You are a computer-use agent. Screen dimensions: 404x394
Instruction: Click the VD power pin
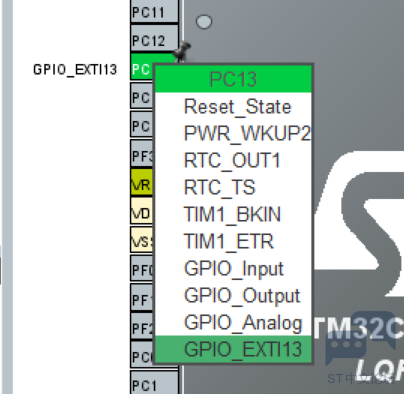[x=142, y=213]
